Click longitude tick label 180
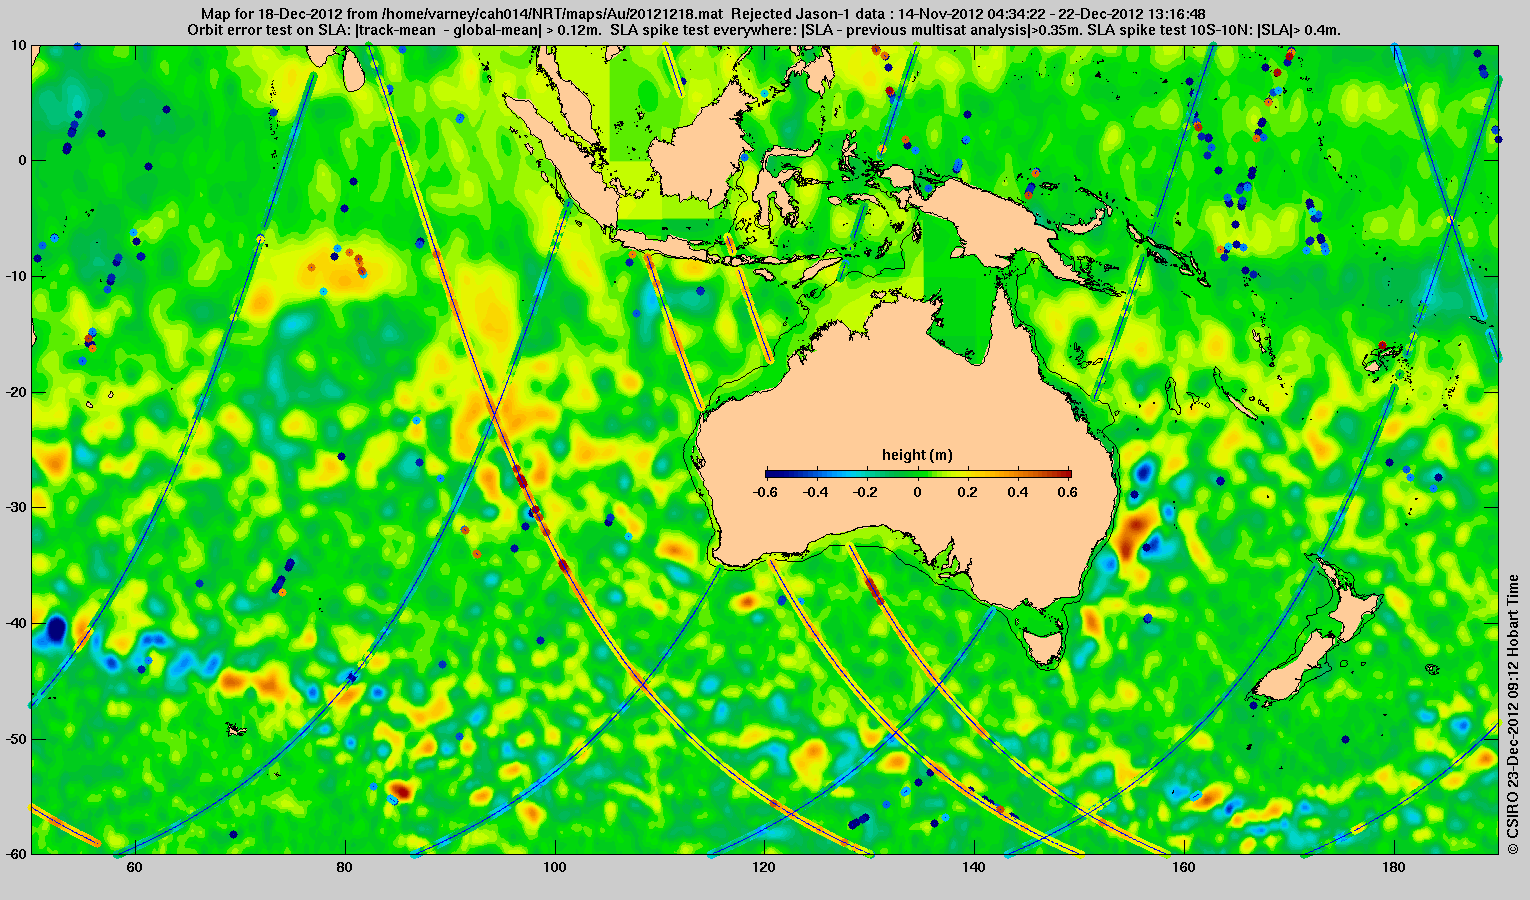 click(x=1394, y=867)
